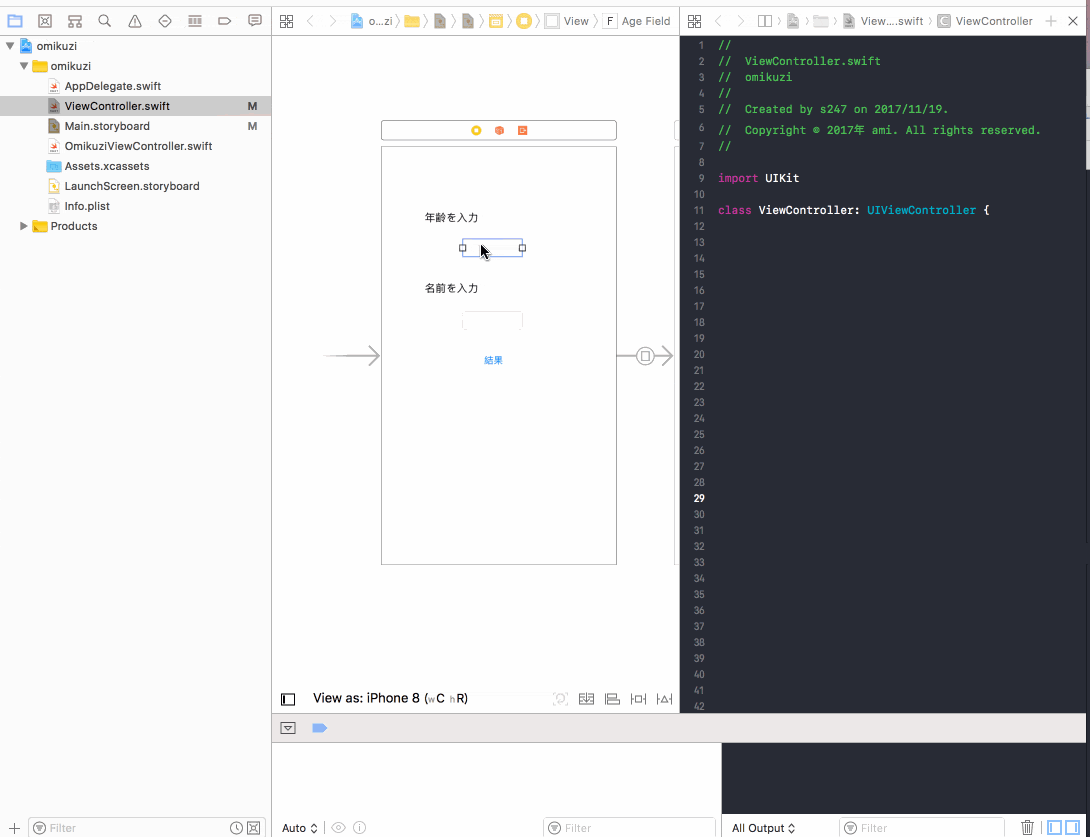Hide the debug area
1090x837 pixels.
click(288, 728)
